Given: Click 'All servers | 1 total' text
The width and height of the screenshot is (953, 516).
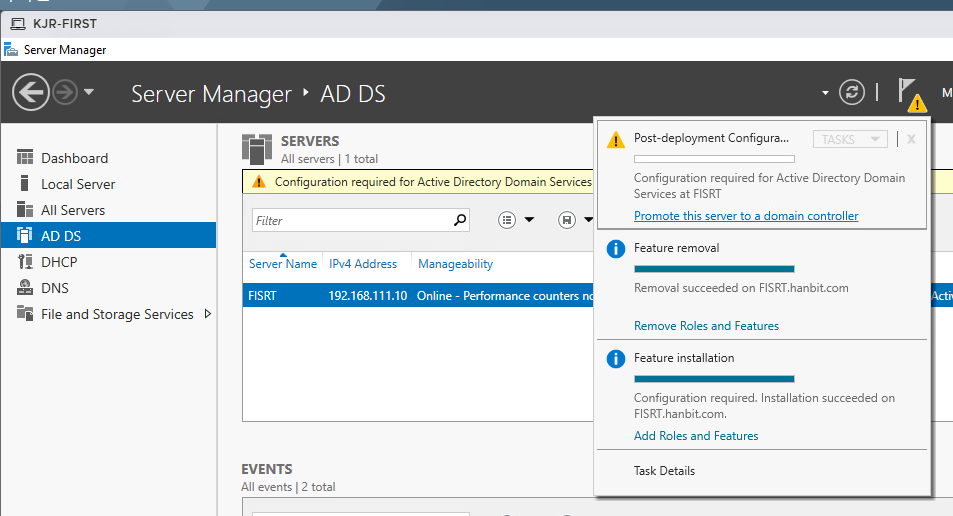Looking at the screenshot, I should pyautogui.click(x=329, y=159).
